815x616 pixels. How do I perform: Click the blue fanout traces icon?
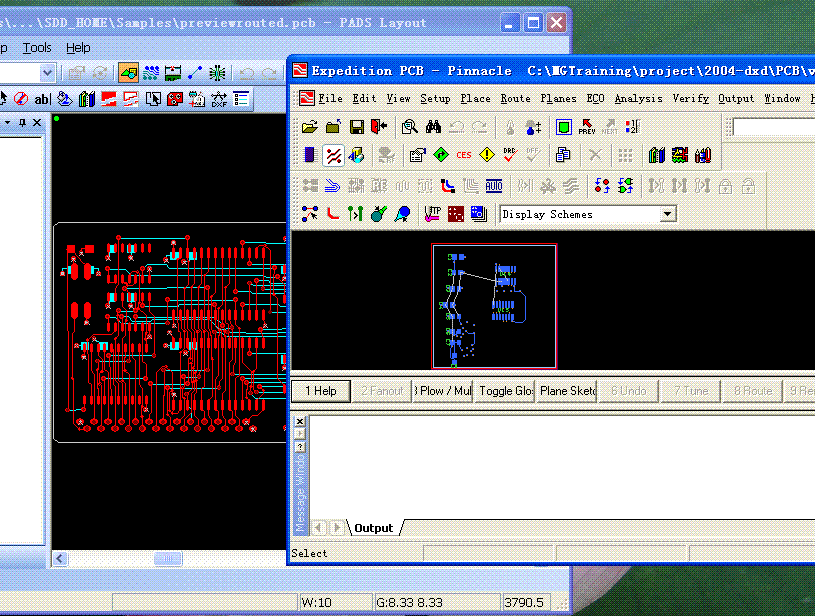[333, 186]
